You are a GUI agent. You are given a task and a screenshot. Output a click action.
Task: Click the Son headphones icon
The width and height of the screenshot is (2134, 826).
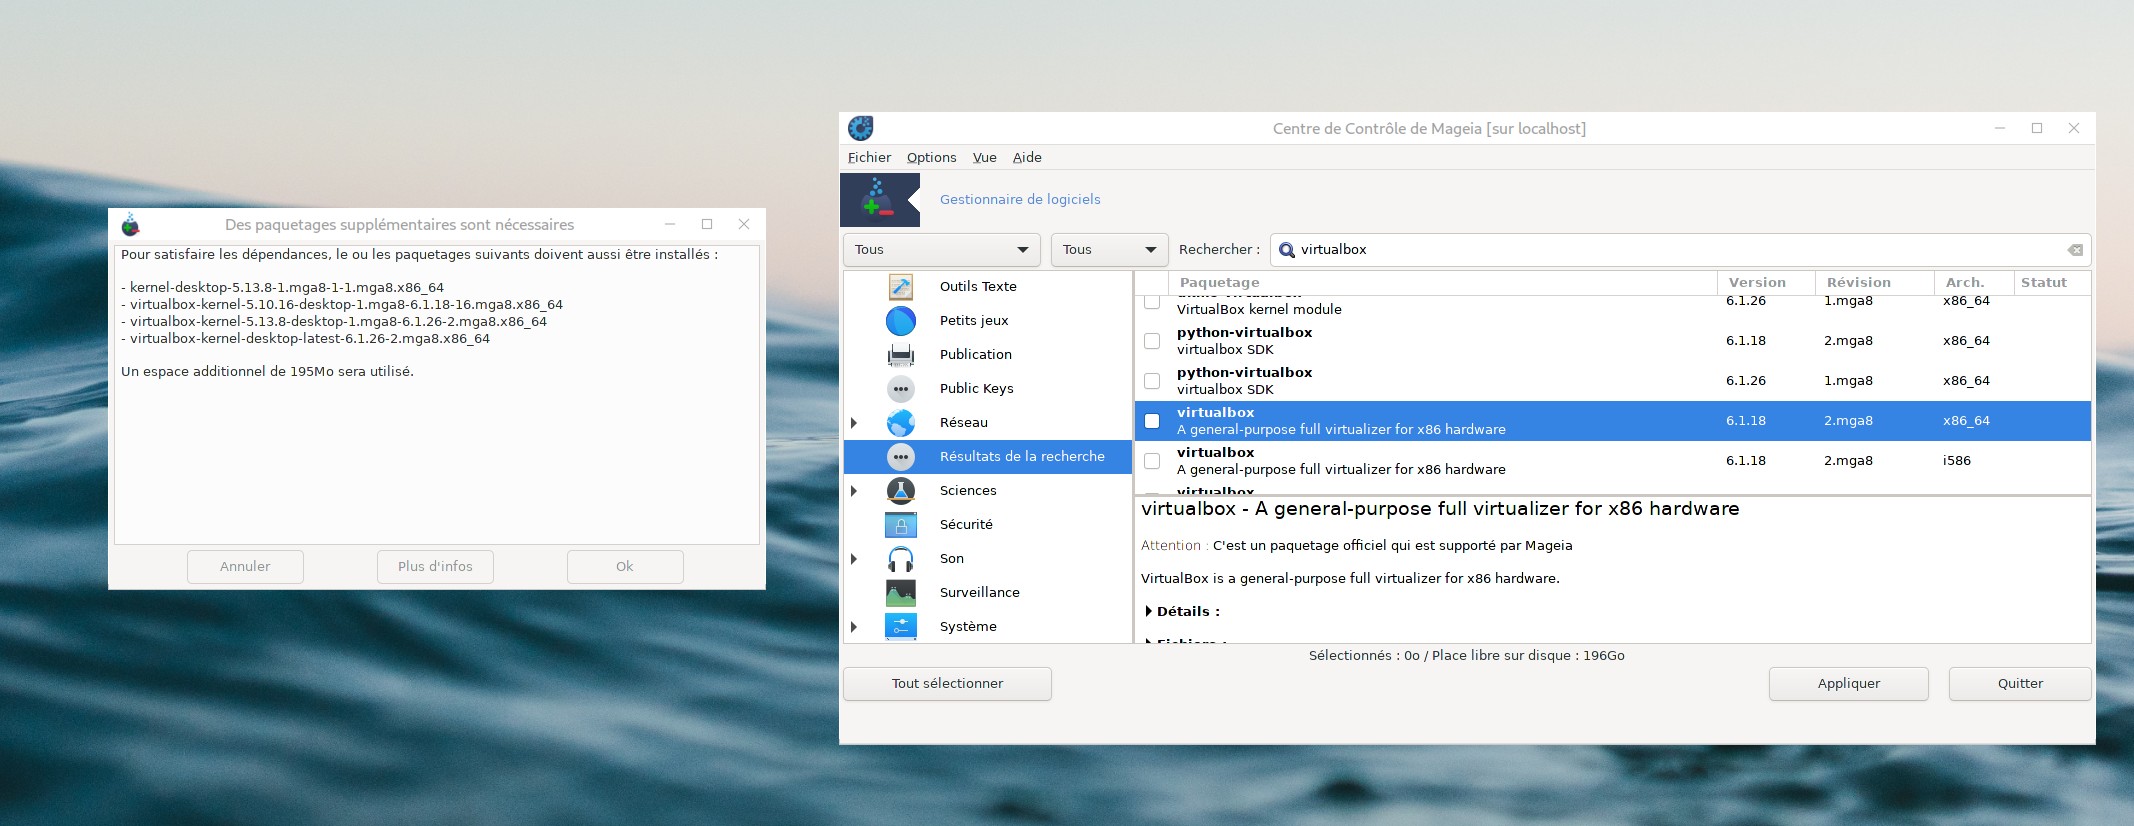pos(901,559)
